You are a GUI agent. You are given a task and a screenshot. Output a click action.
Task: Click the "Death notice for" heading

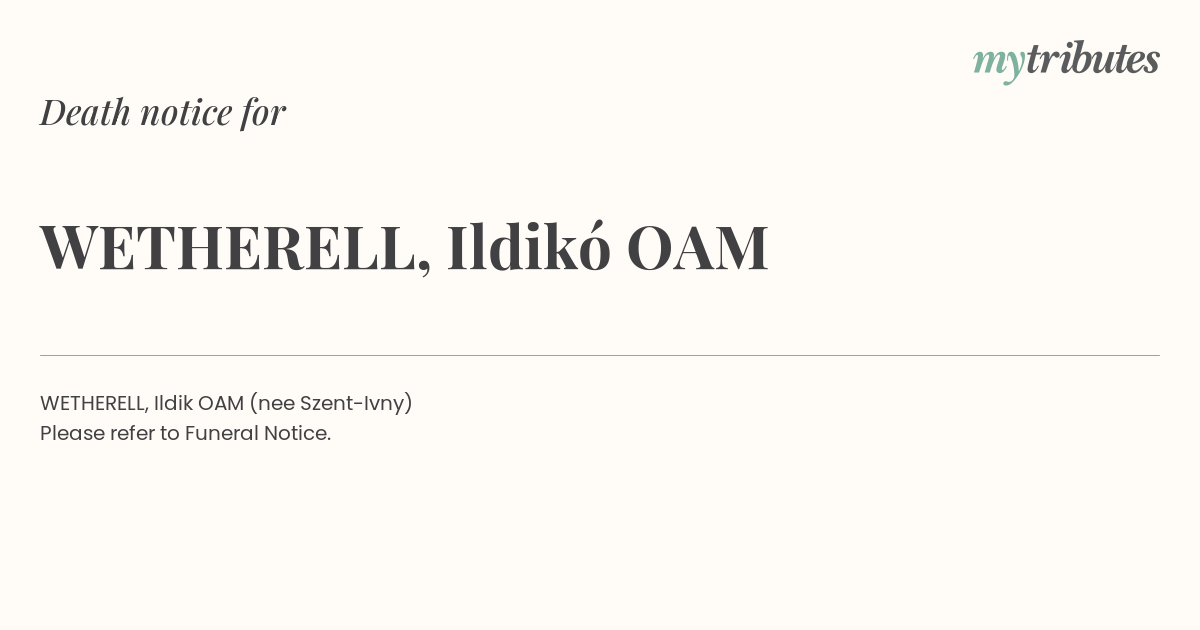(163, 112)
